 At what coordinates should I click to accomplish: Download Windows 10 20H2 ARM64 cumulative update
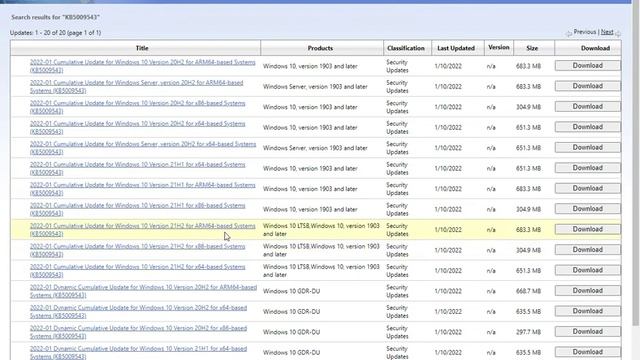(587, 66)
